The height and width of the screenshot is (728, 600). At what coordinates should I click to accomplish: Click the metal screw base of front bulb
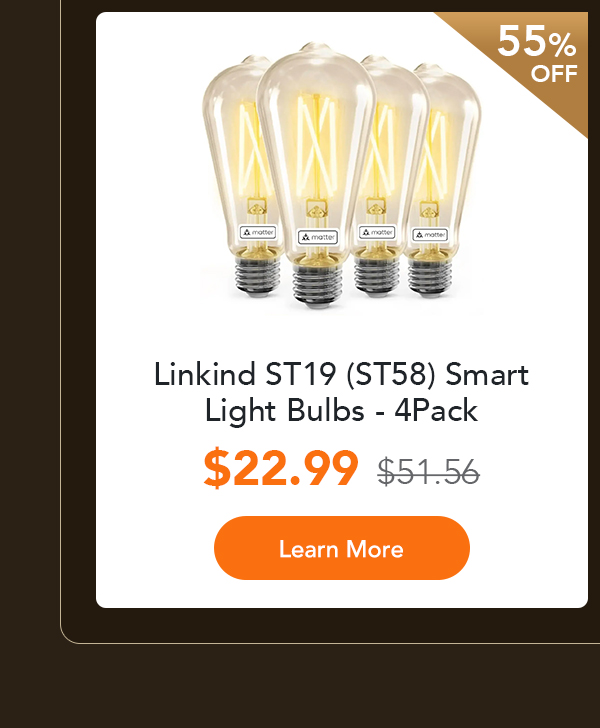pyautogui.click(x=318, y=286)
